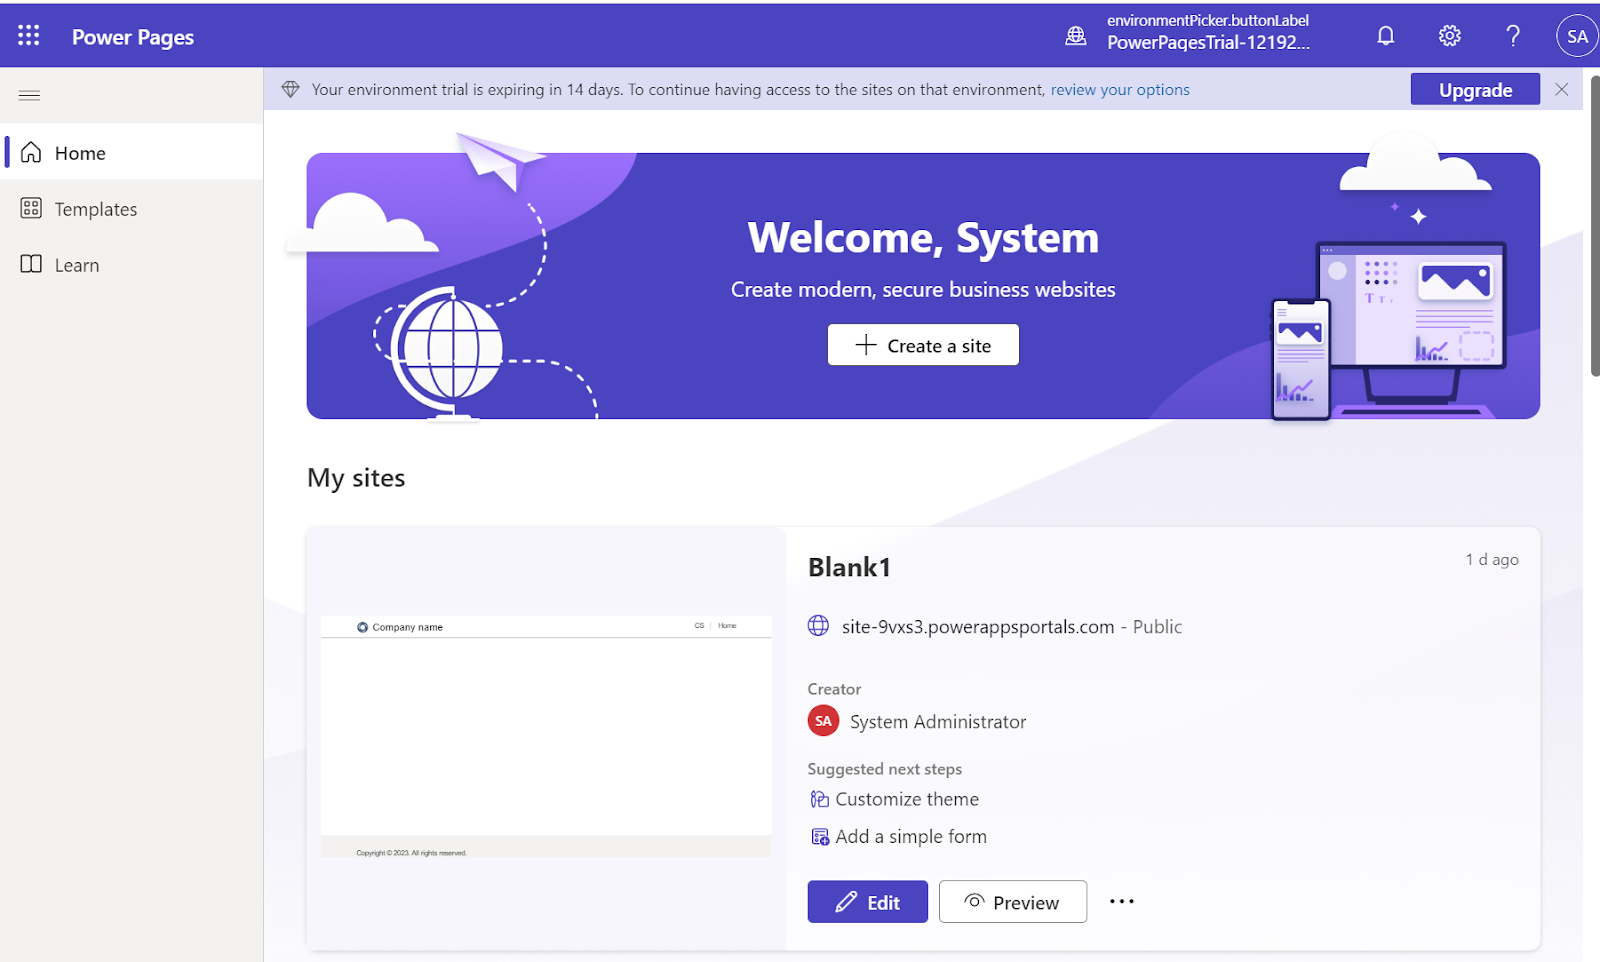Open Templates in sidebar
Image resolution: width=1600 pixels, height=962 pixels.
tap(132, 208)
